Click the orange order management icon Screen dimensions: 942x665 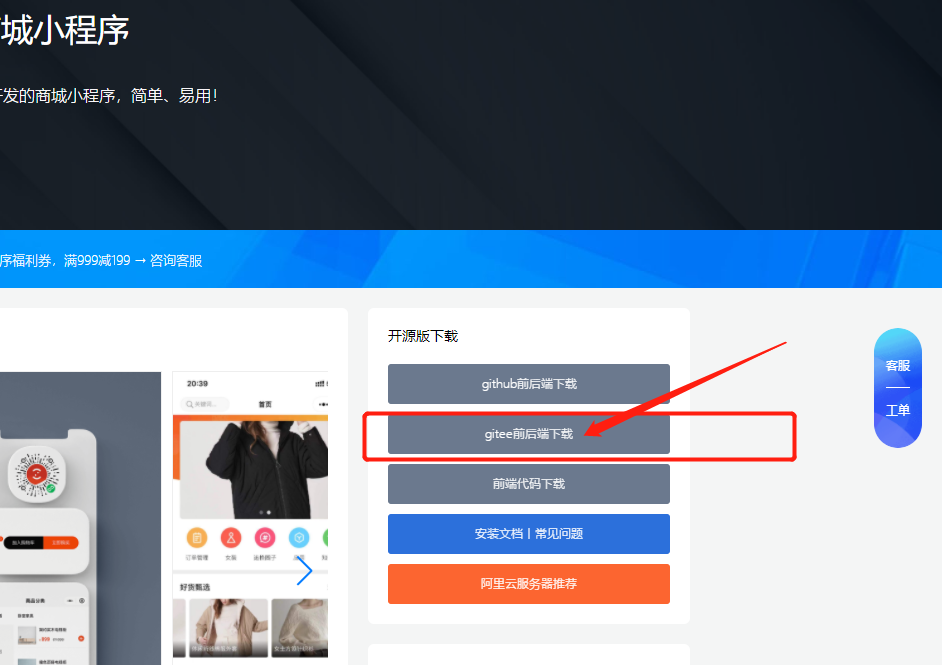(x=196, y=538)
